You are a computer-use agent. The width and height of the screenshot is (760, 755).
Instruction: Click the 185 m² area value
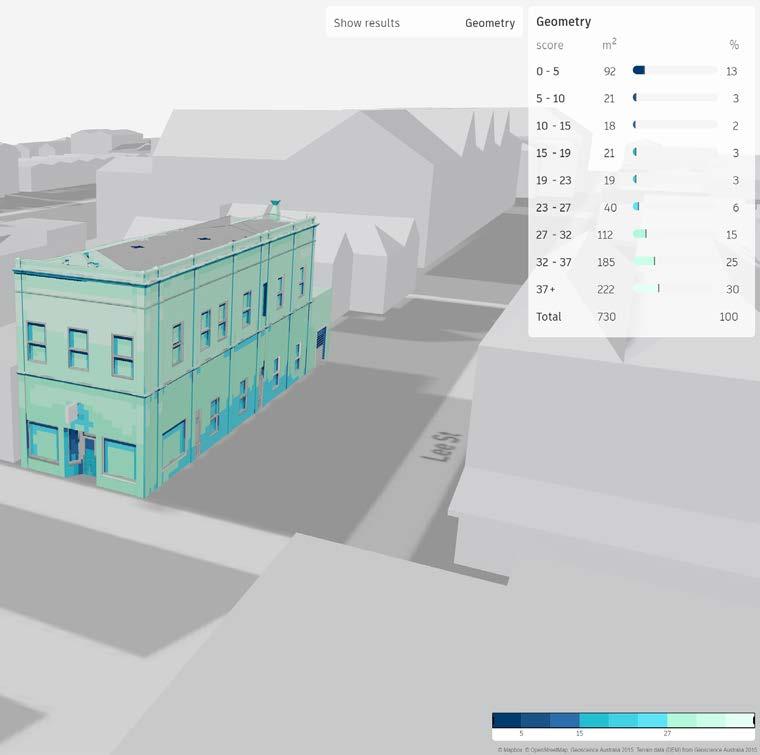click(x=606, y=262)
